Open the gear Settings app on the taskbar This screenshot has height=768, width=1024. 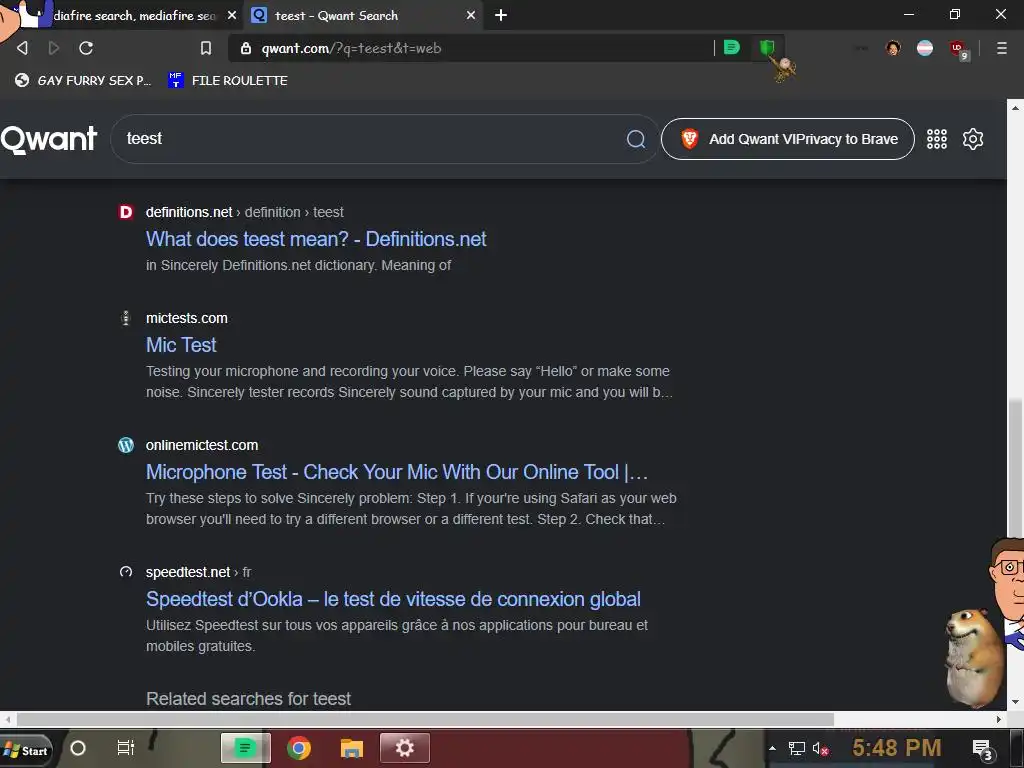click(x=405, y=748)
